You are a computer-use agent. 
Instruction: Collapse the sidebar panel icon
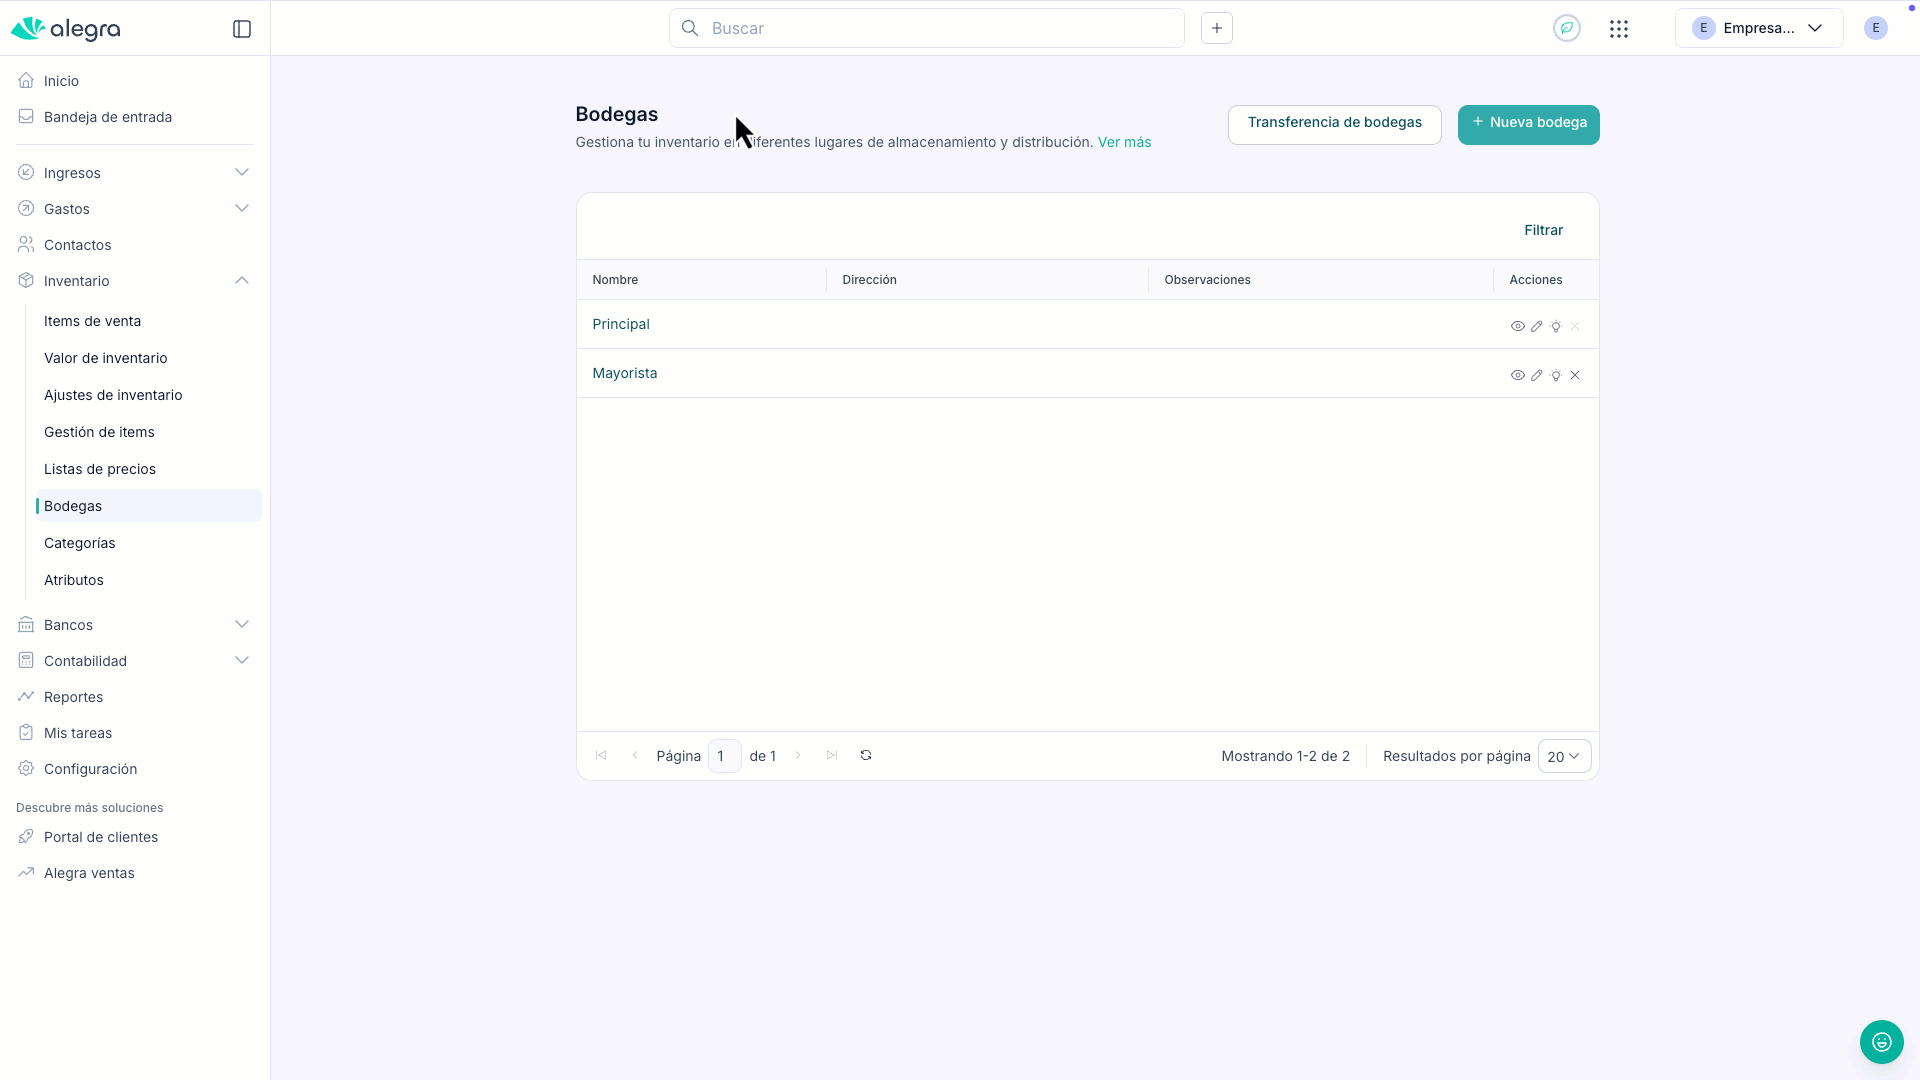coord(242,29)
